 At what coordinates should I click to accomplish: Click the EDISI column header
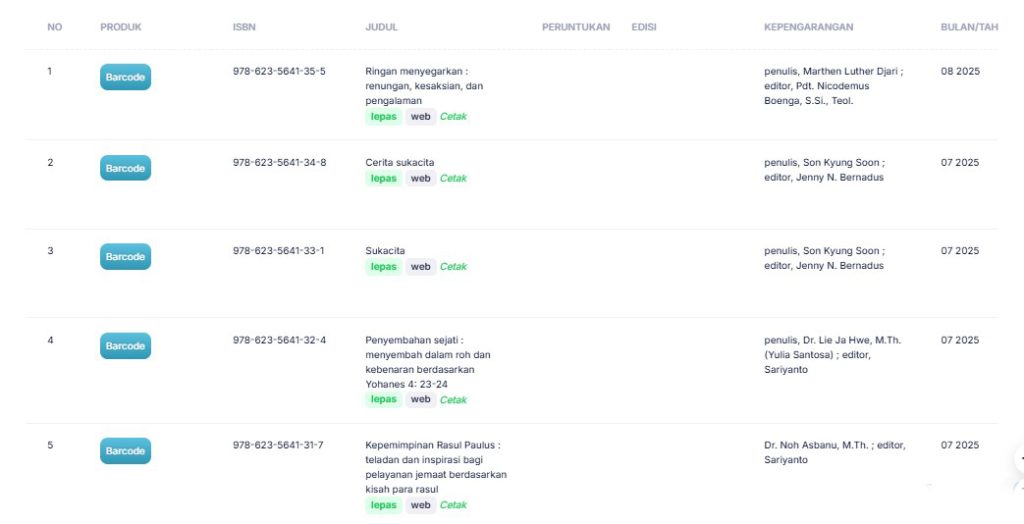(x=644, y=27)
